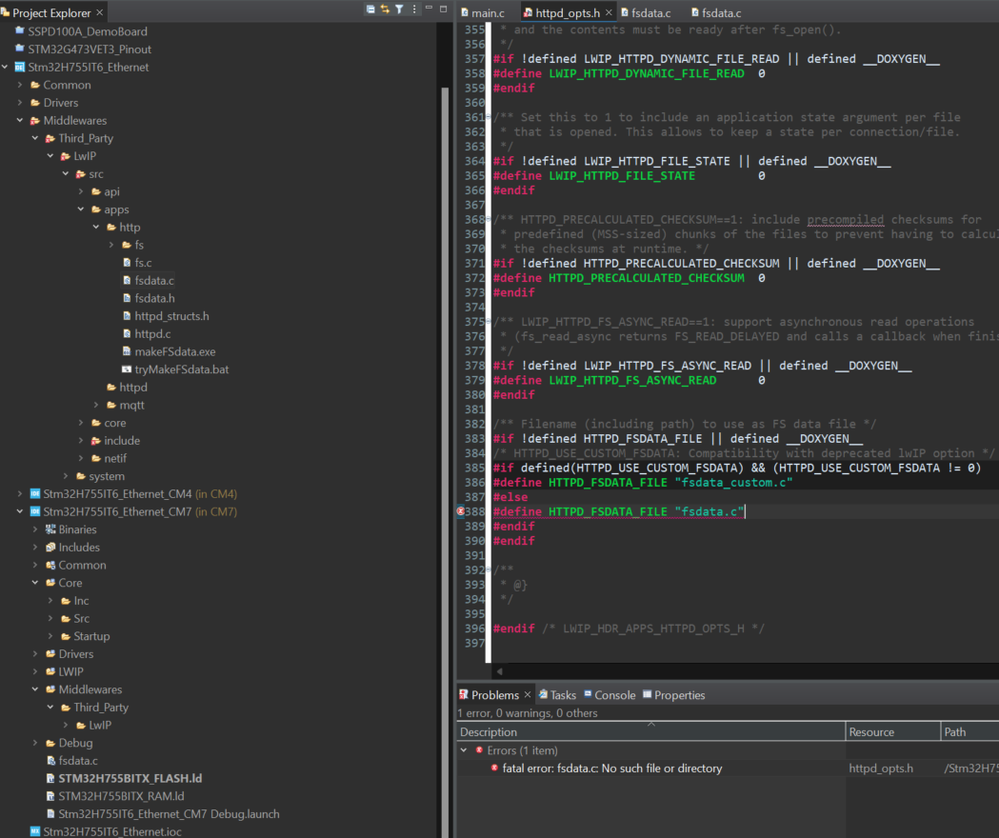Expand the Startup folder under Core
The image size is (999, 838).
(51, 636)
